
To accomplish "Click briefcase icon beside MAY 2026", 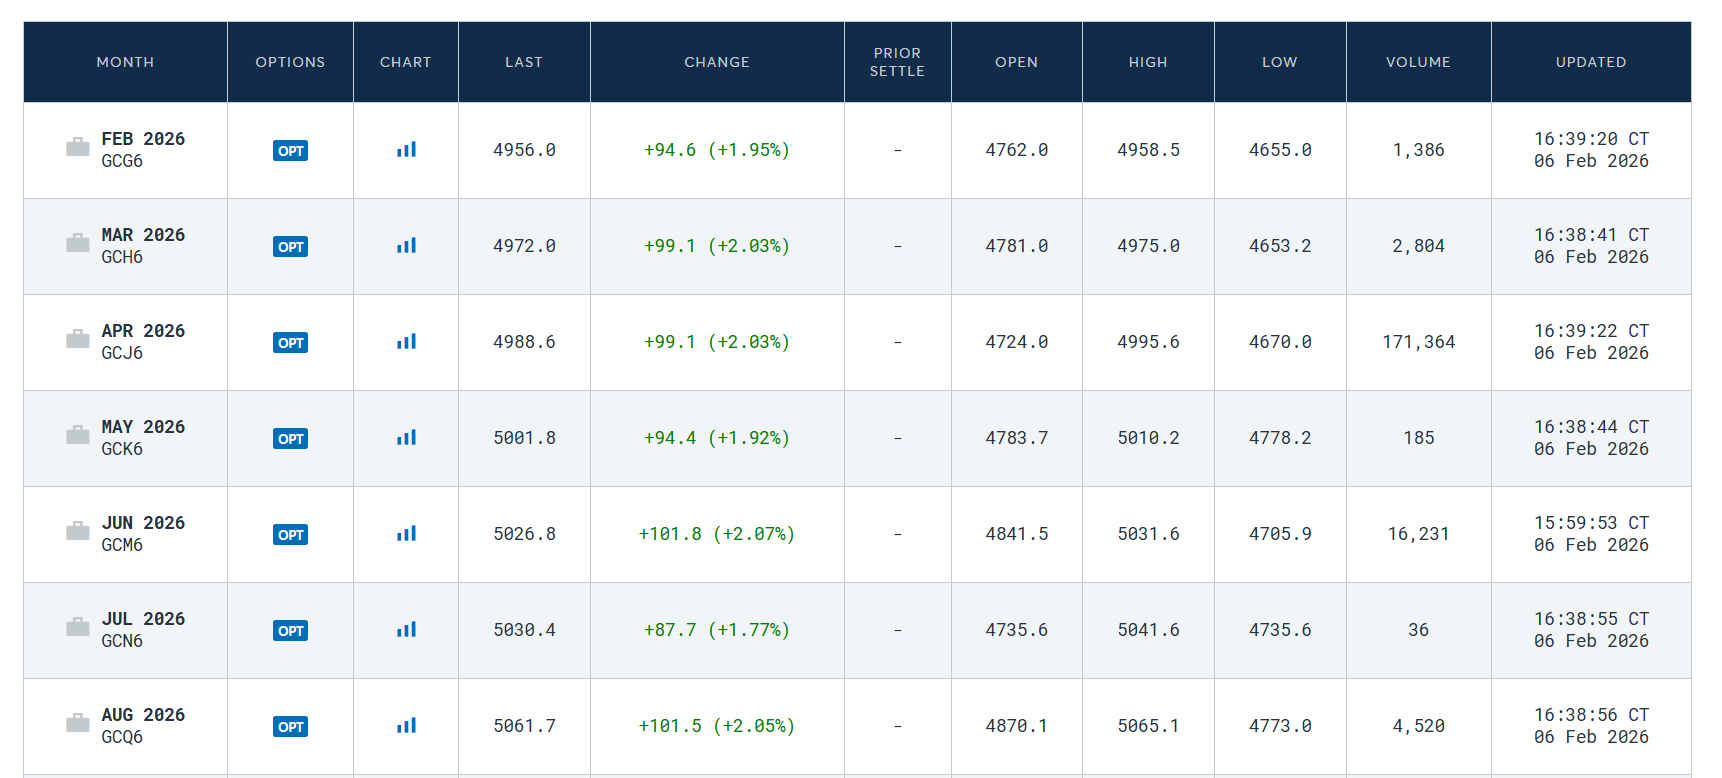I will (x=77, y=436).
